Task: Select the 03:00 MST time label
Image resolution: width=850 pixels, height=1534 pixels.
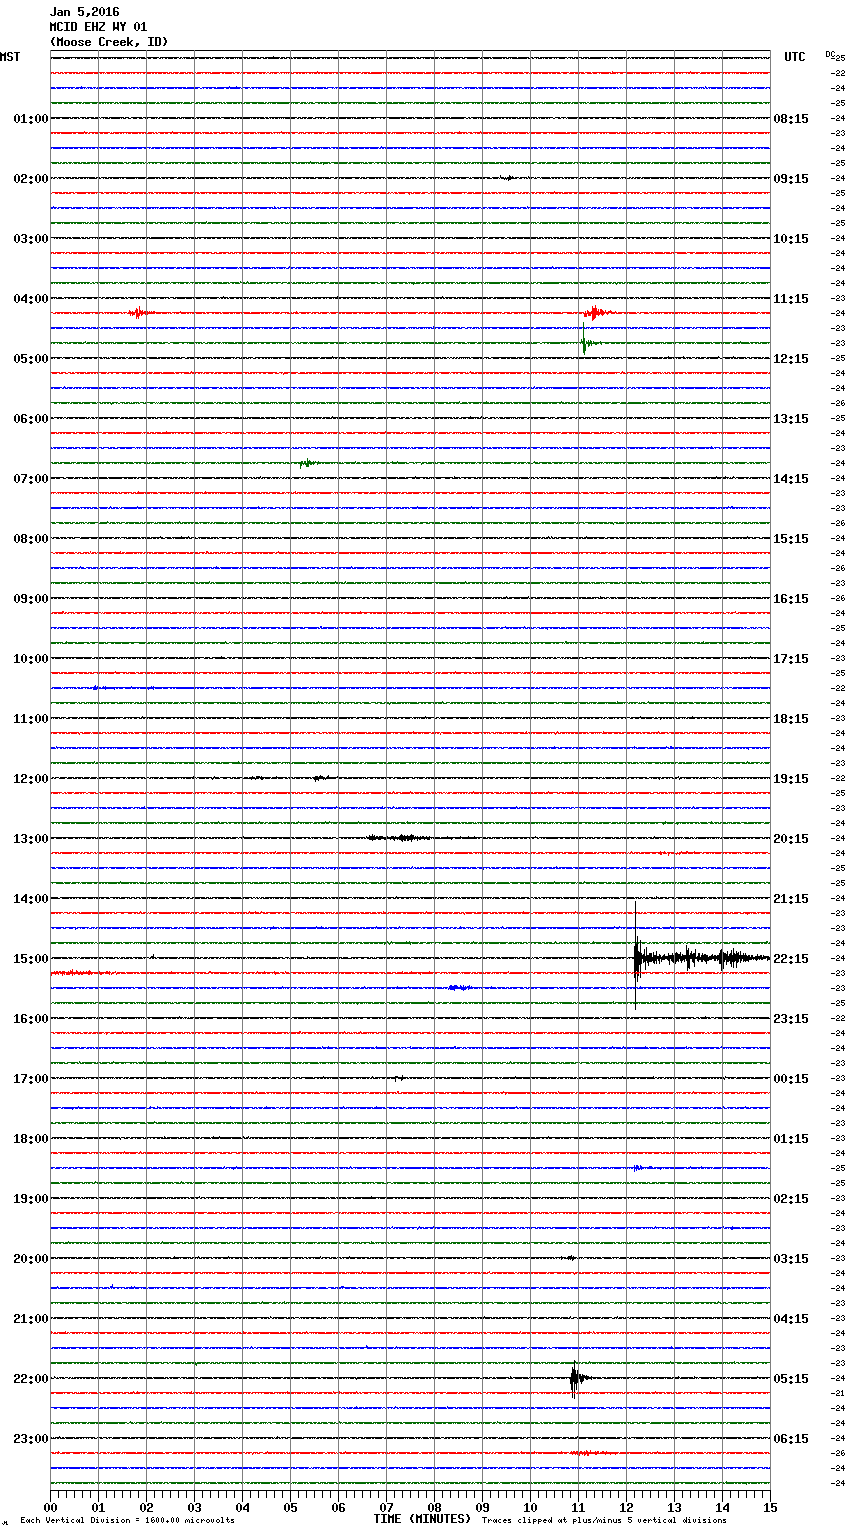Action: point(31,239)
